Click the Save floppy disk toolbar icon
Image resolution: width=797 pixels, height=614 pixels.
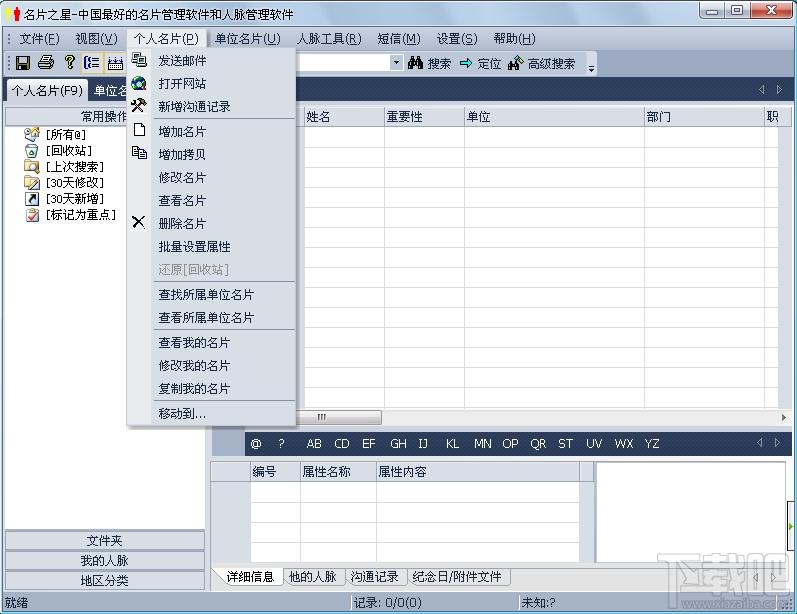click(x=23, y=63)
